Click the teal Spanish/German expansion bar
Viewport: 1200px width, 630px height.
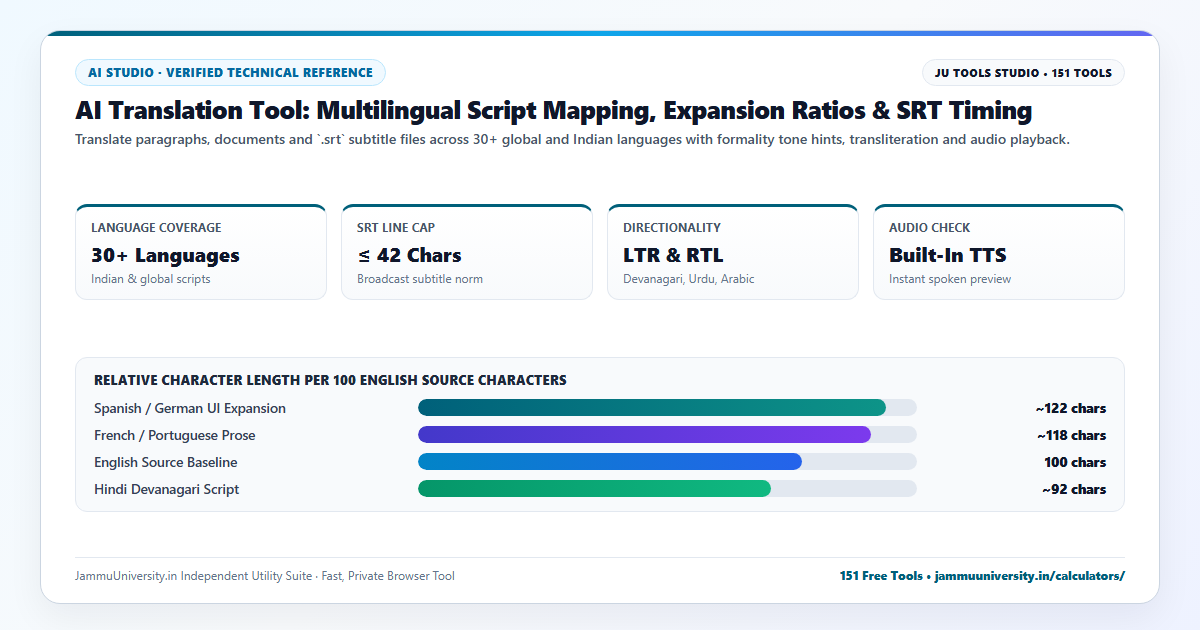[x=652, y=408]
